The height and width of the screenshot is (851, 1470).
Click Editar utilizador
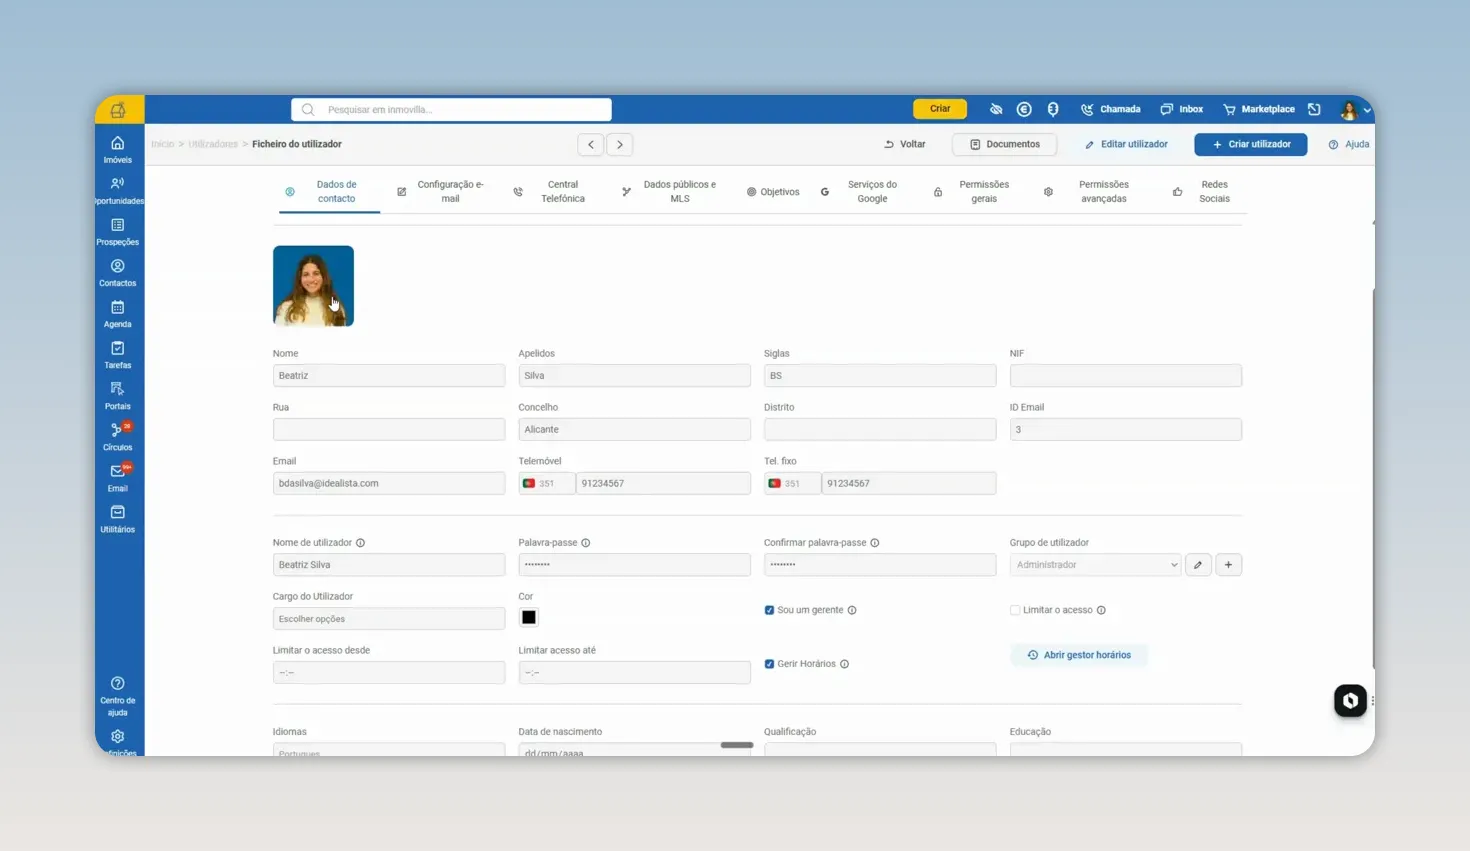click(x=1126, y=144)
